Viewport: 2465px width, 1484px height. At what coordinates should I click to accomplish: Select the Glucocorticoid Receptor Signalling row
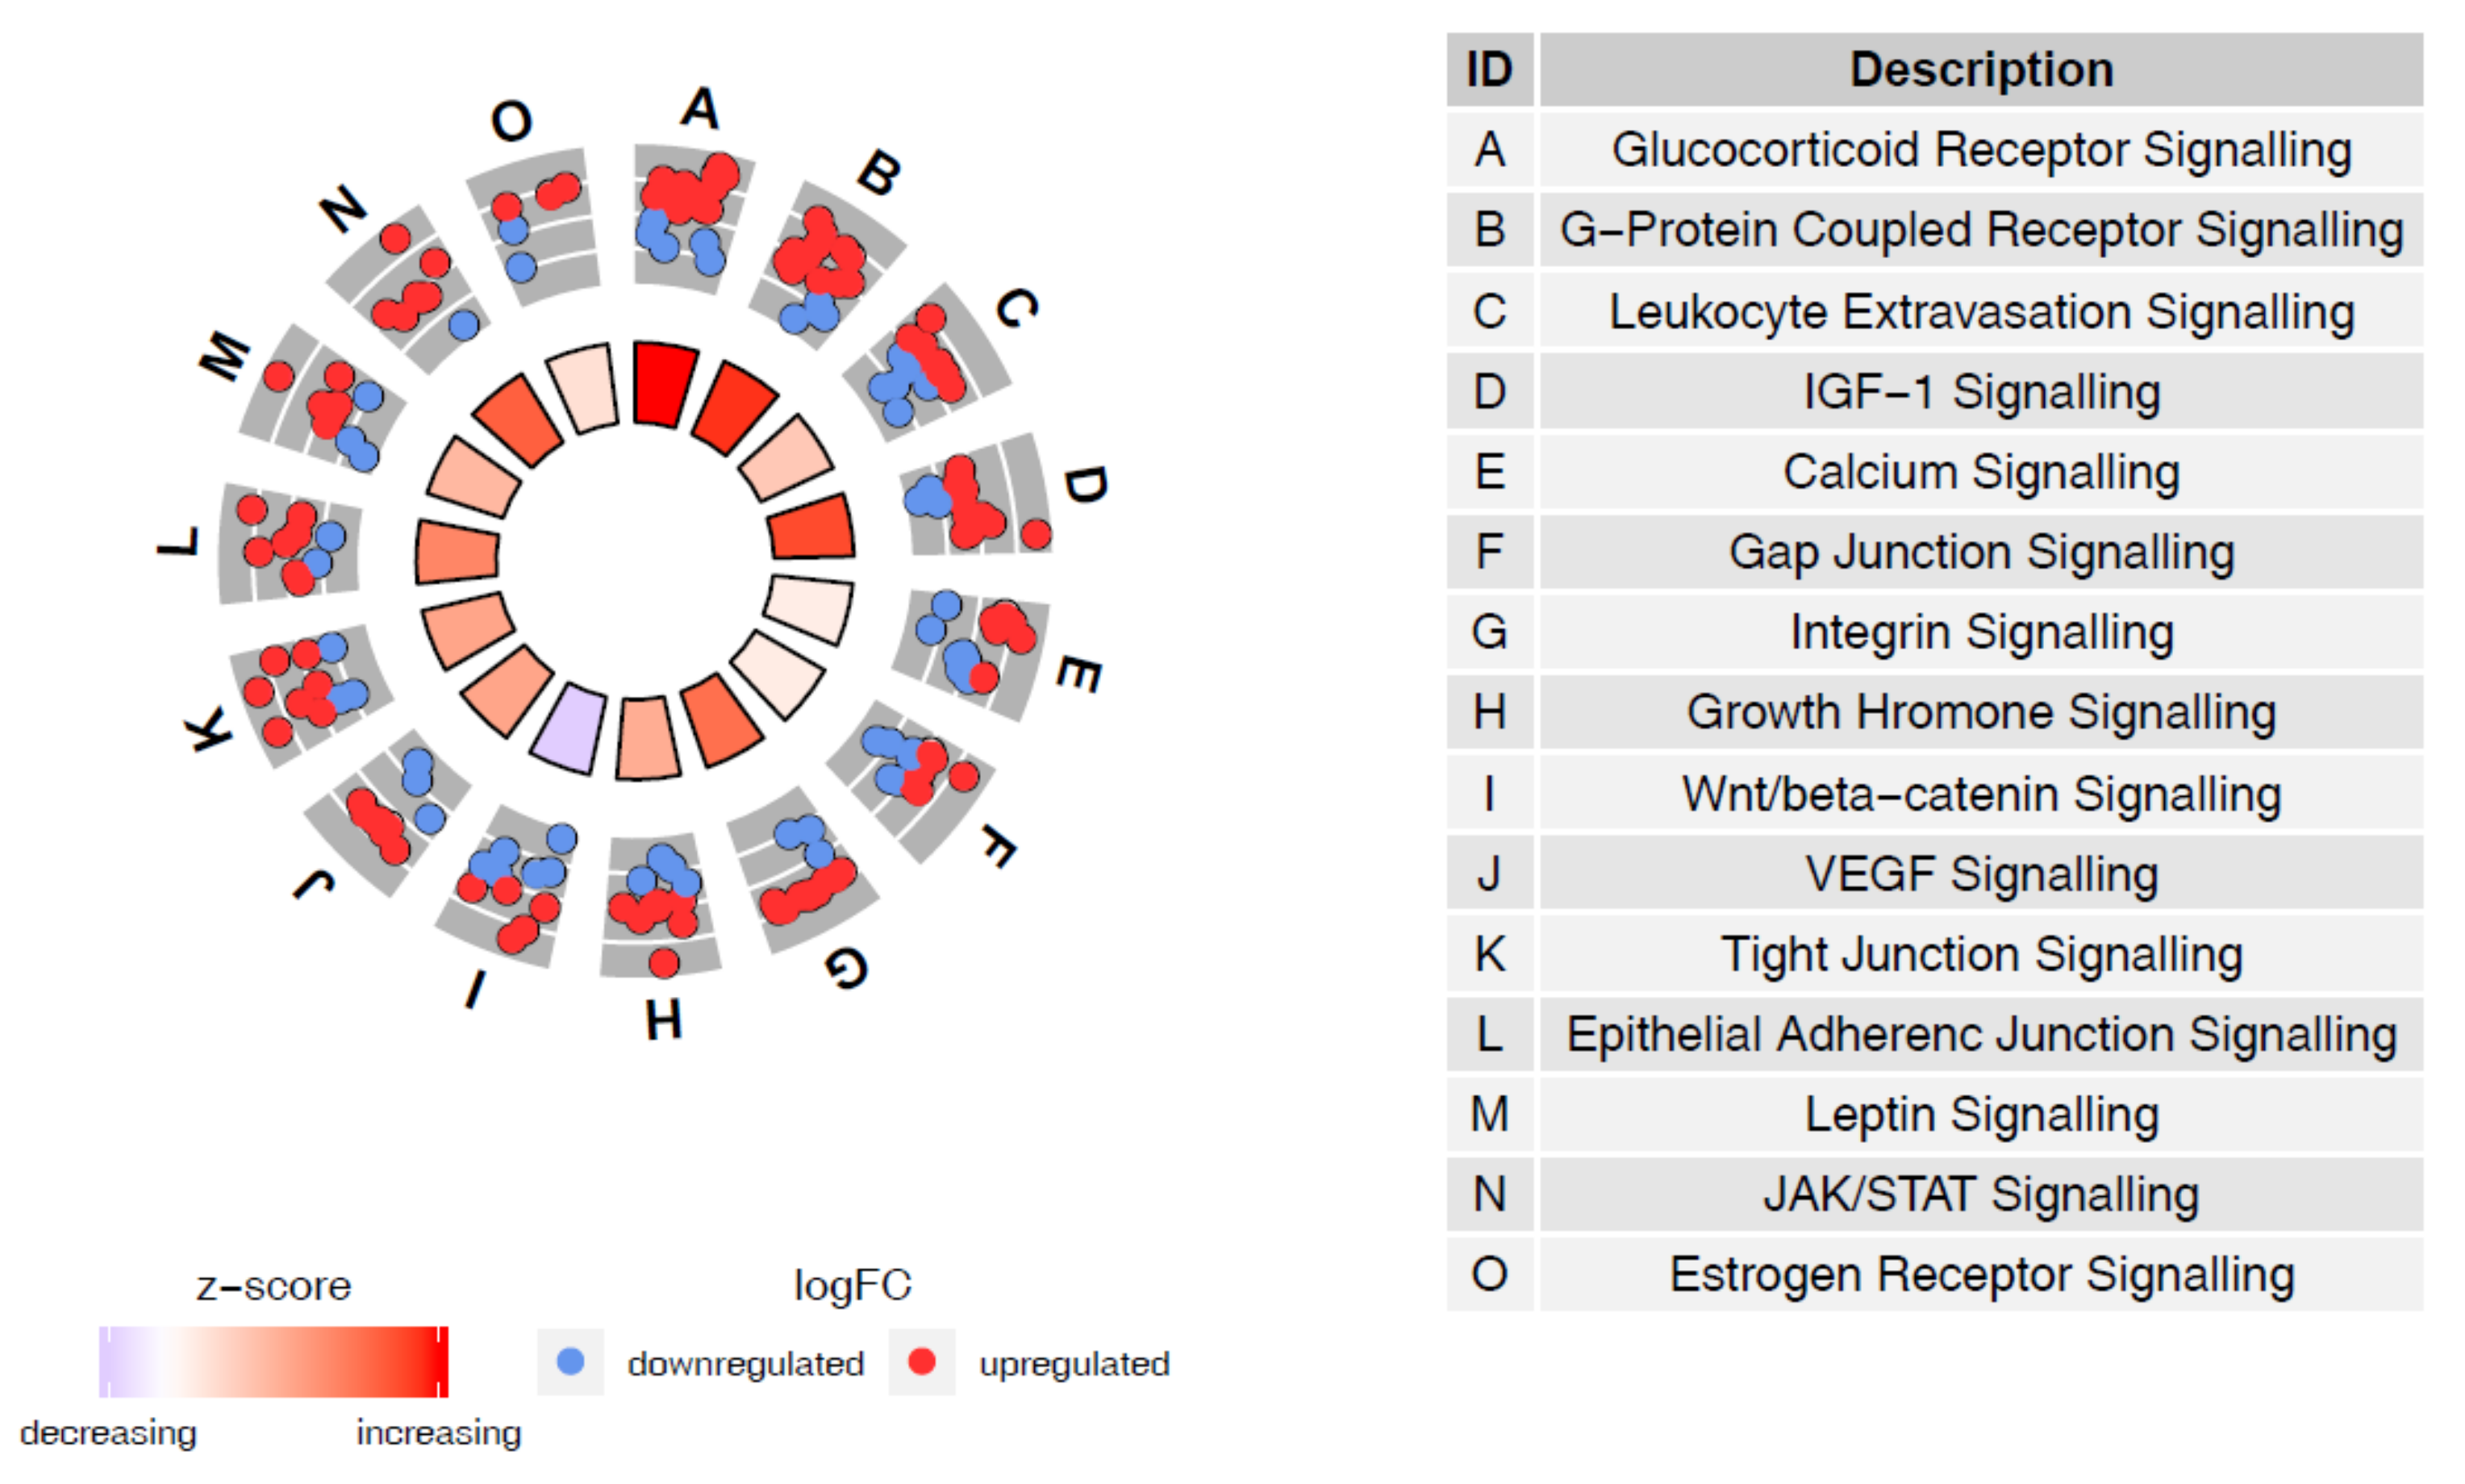pyautogui.click(x=1980, y=150)
